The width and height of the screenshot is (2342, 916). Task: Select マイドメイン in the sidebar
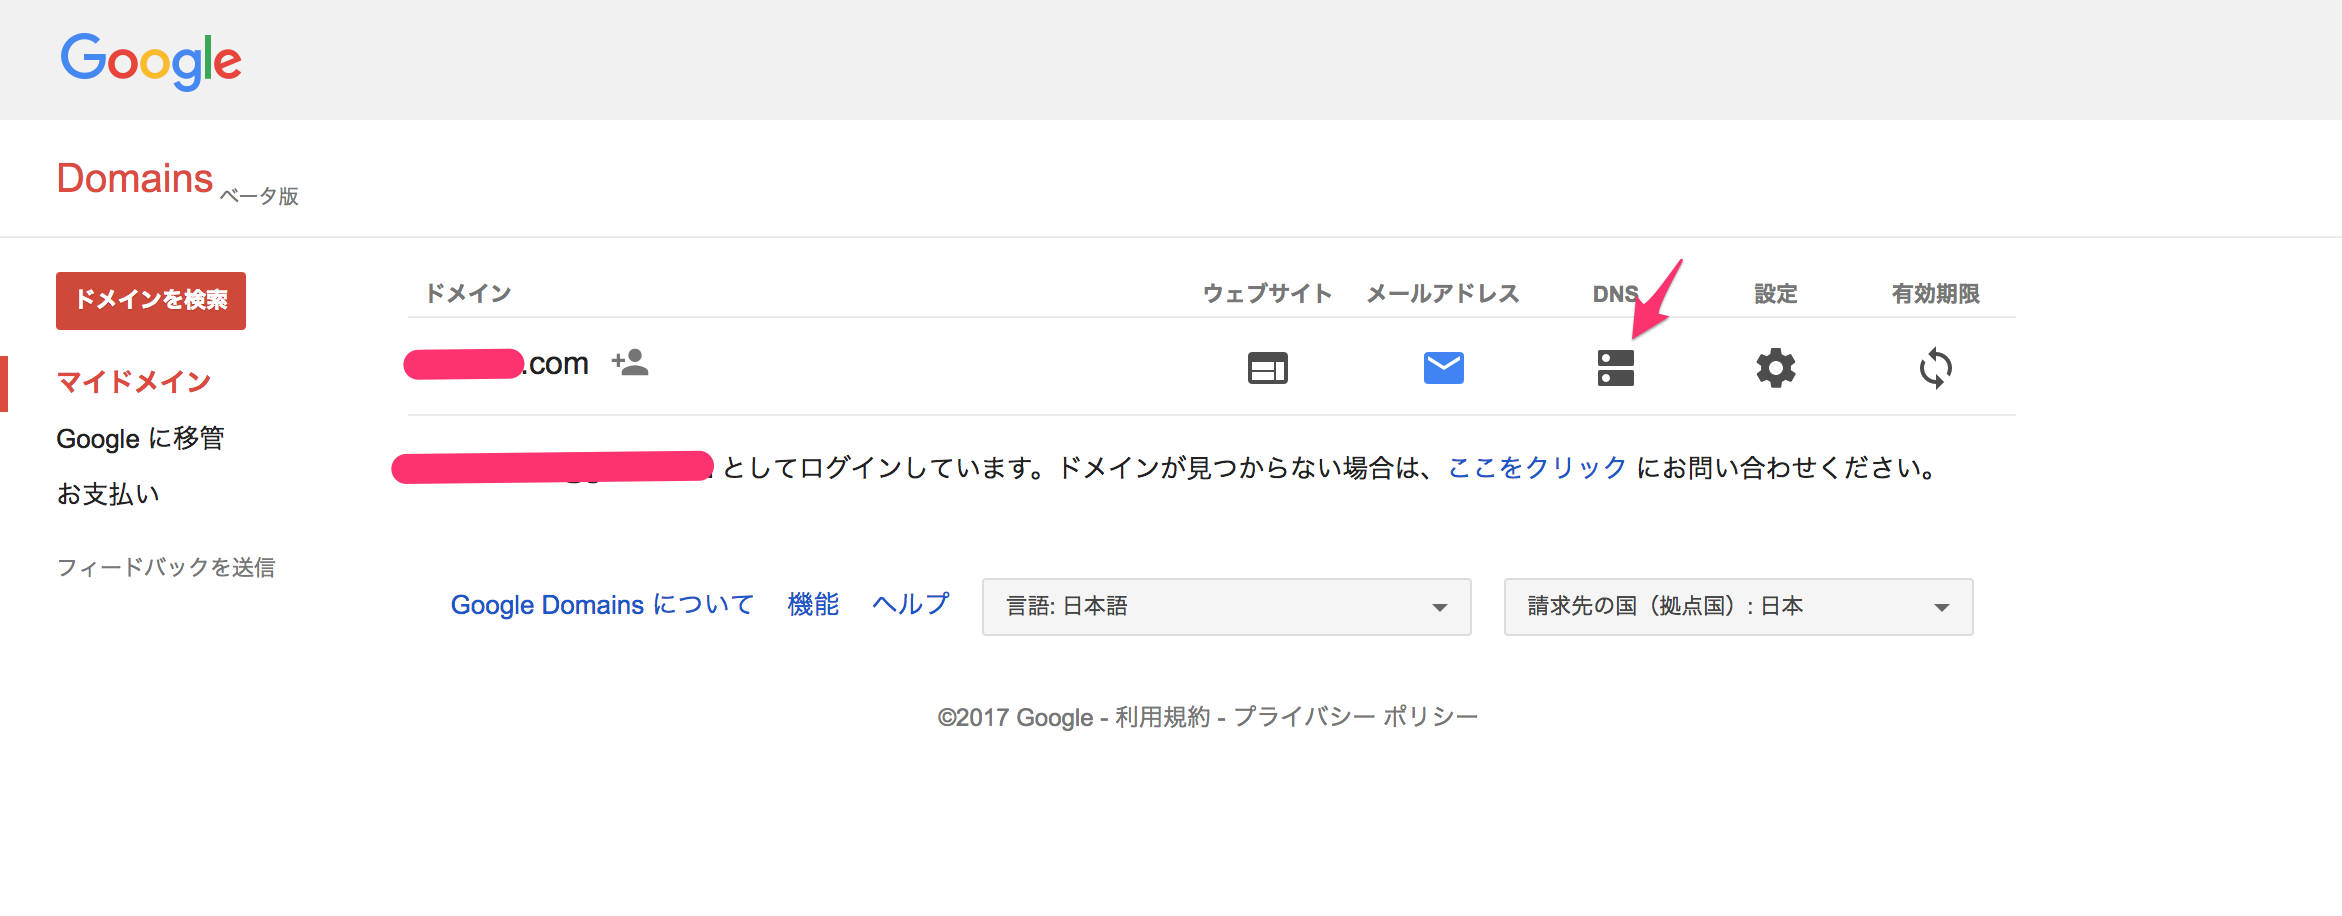coord(134,382)
